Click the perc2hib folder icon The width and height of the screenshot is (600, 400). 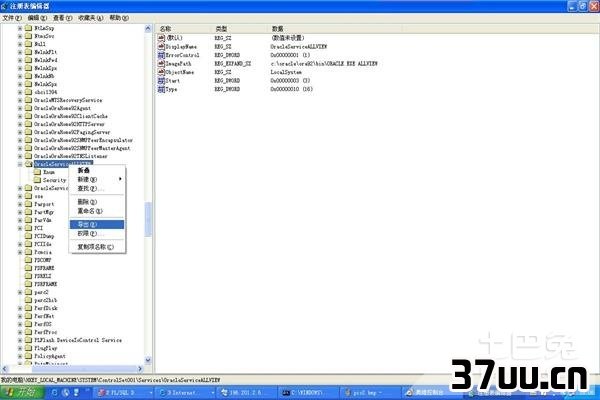click(28, 300)
